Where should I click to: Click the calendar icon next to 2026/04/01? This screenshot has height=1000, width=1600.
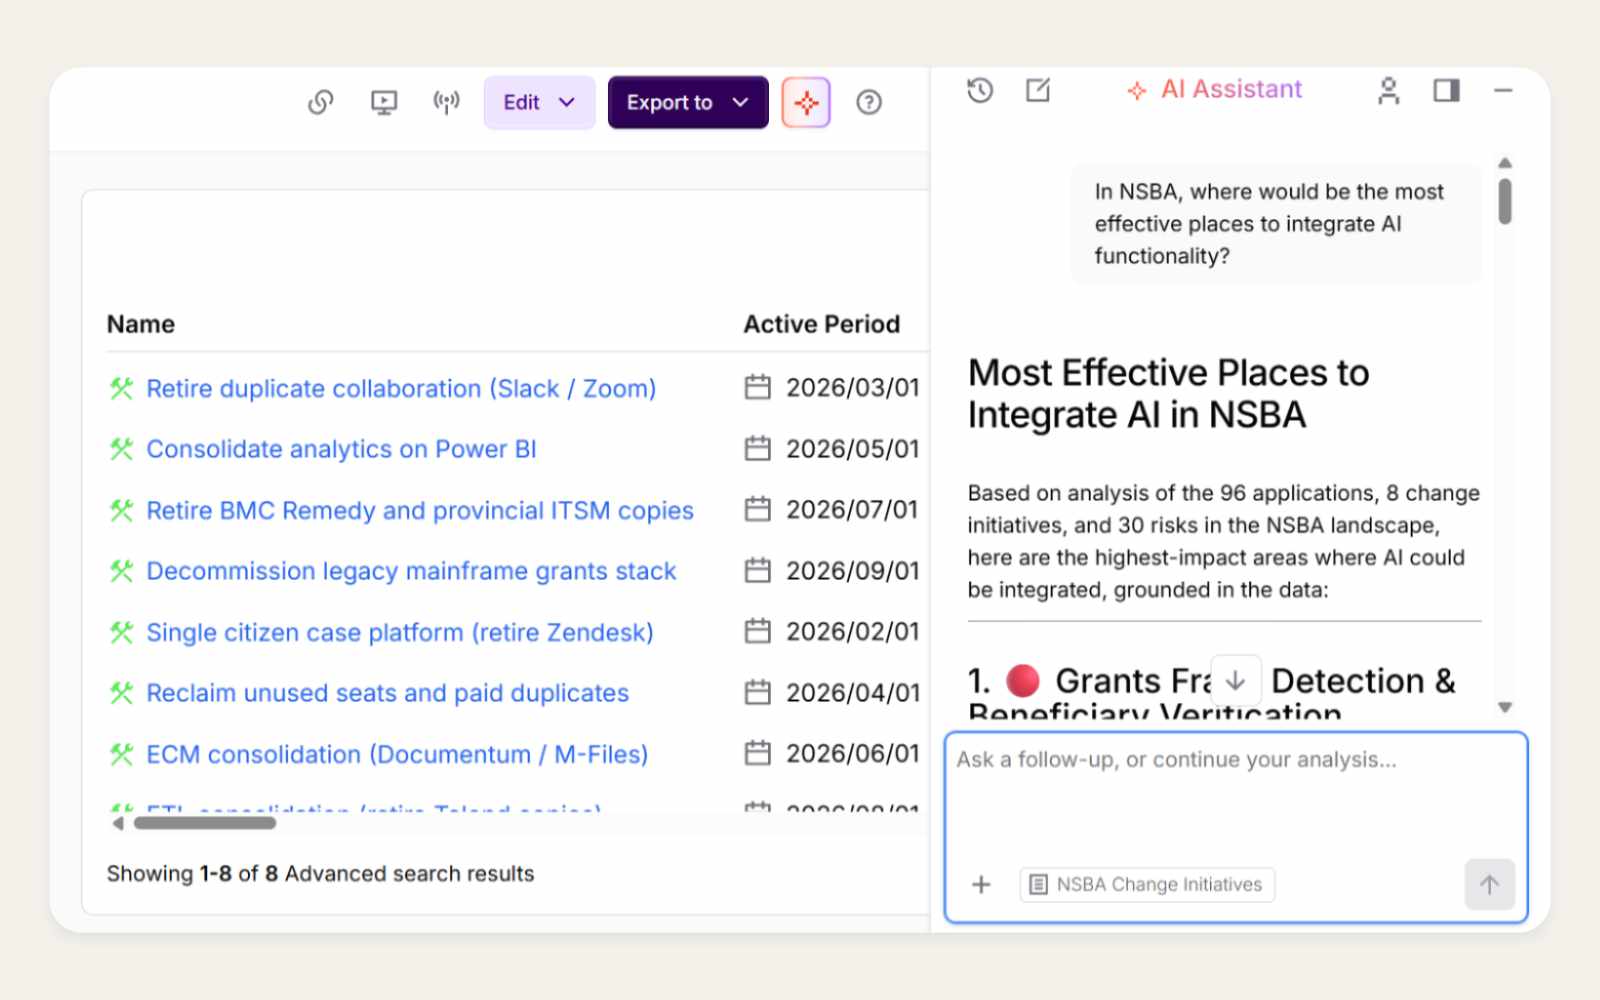(758, 692)
